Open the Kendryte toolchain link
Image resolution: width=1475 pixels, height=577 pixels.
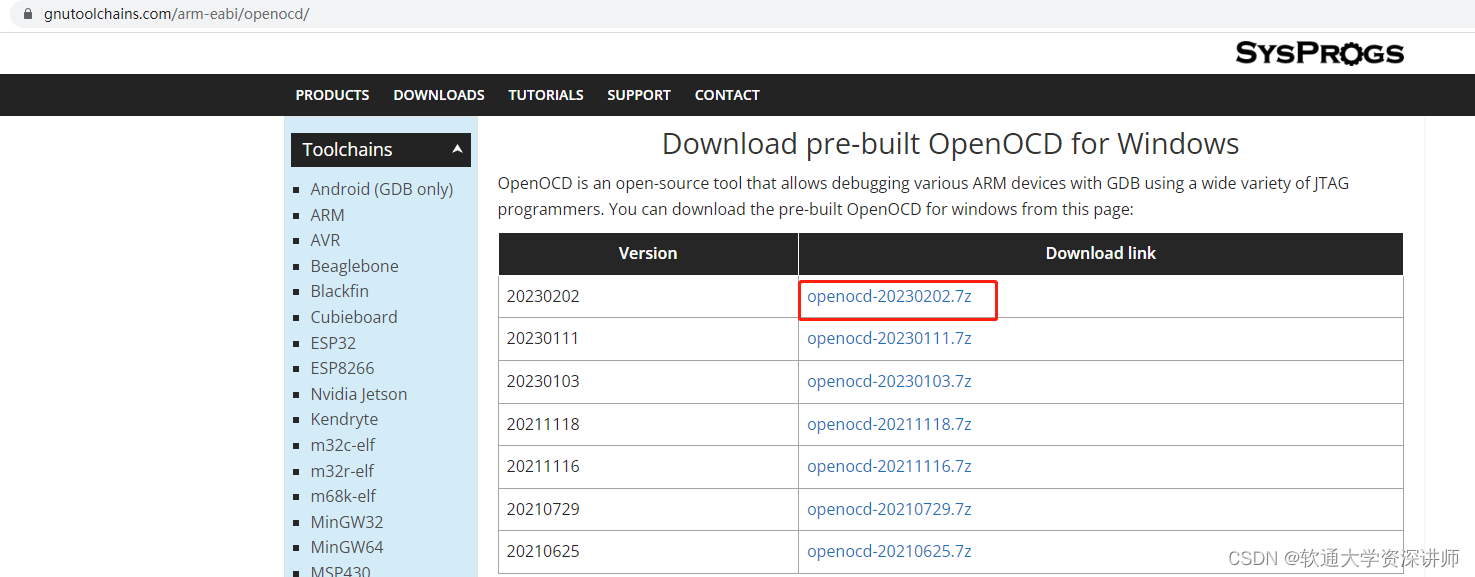coord(344,419)
